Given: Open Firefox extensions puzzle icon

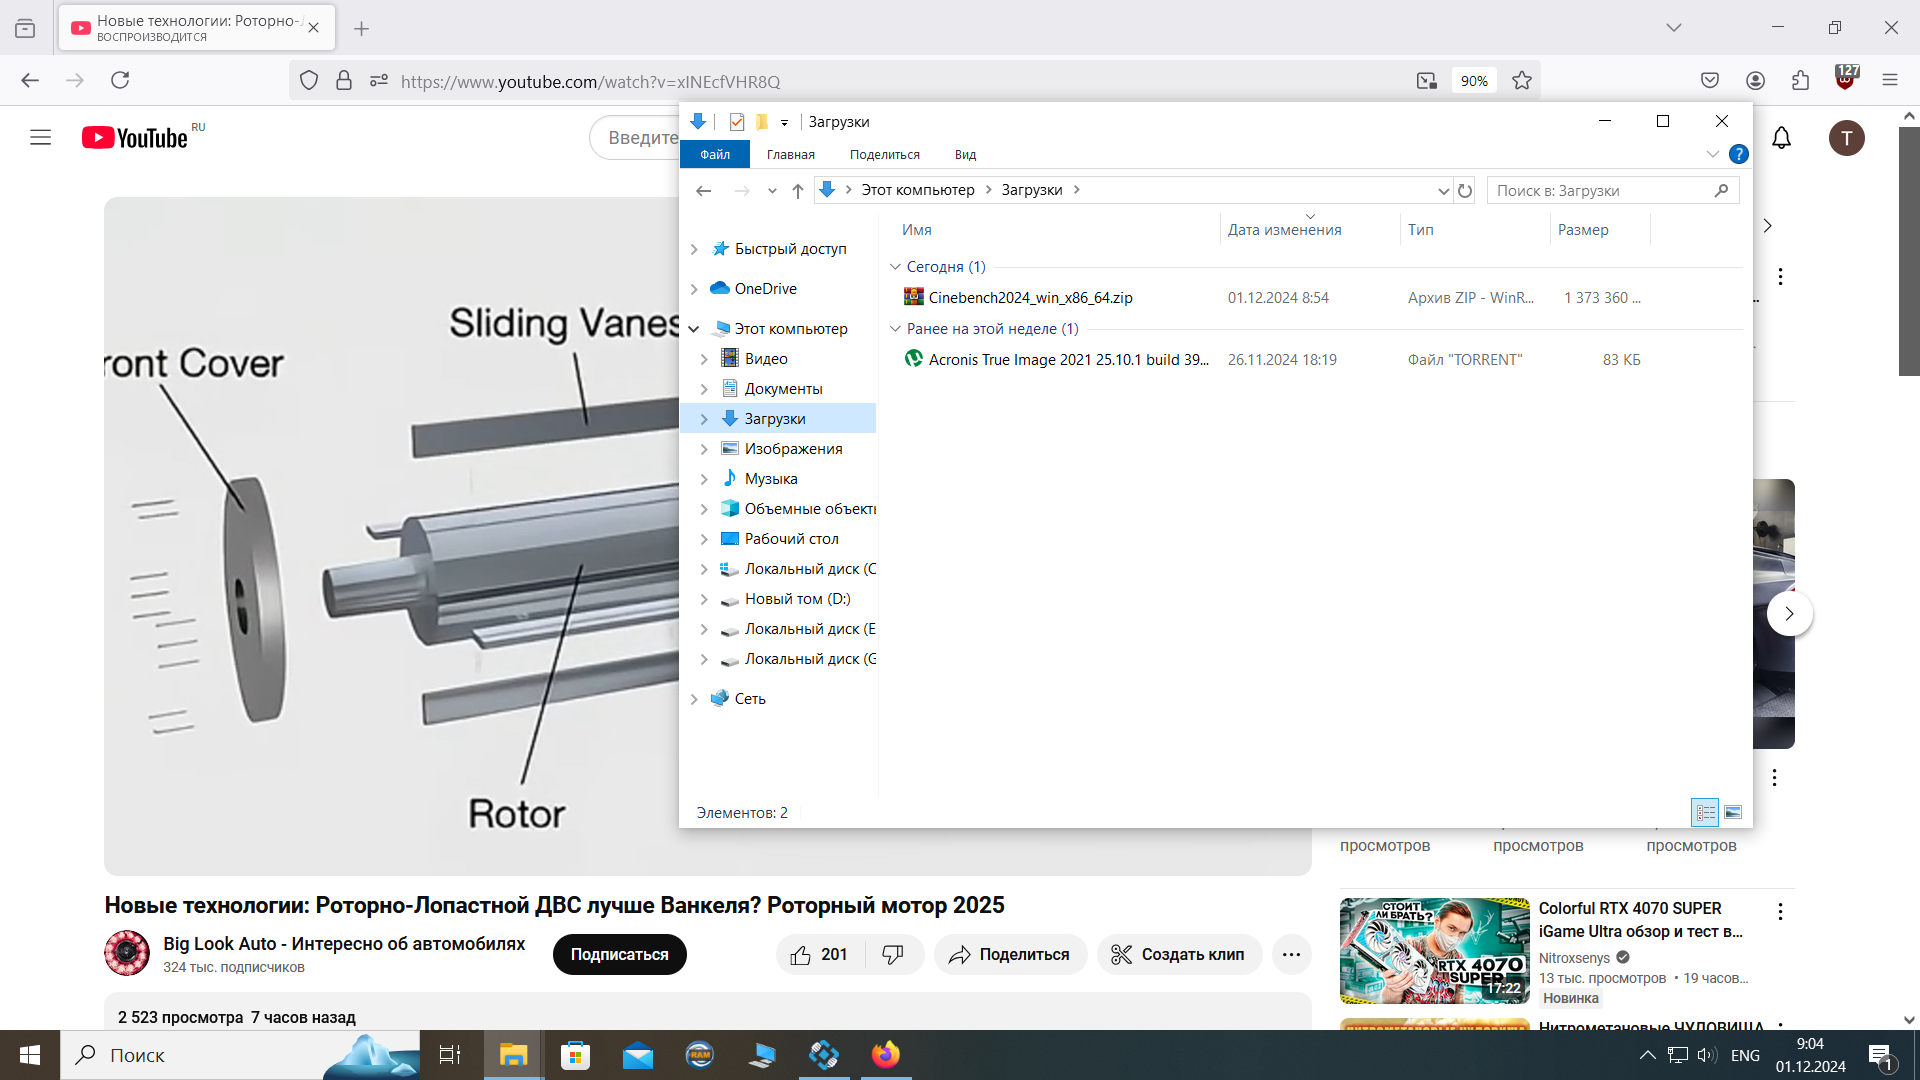Looking at the screenshot, I should coord(1800,81).
